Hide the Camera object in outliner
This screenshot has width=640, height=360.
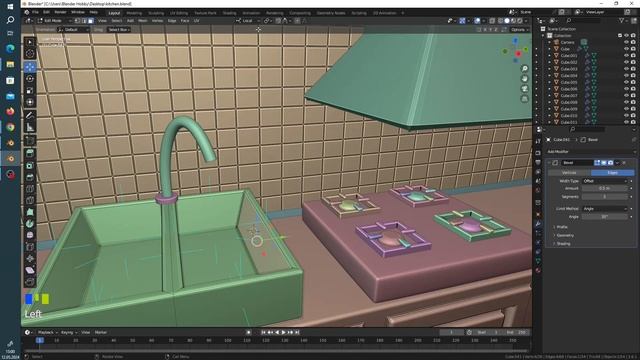click(x=626, y=42)
